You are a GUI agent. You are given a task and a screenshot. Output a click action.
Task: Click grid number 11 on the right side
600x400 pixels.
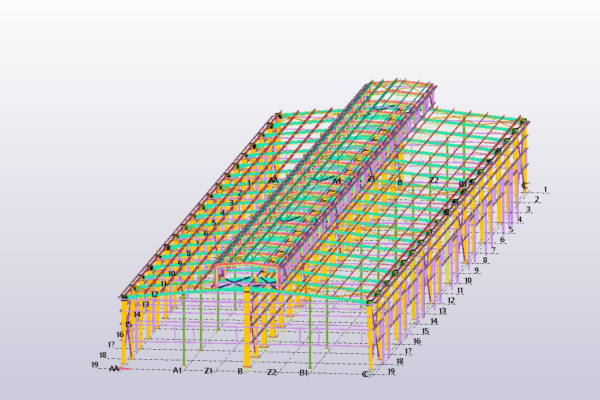coord(460,291)
